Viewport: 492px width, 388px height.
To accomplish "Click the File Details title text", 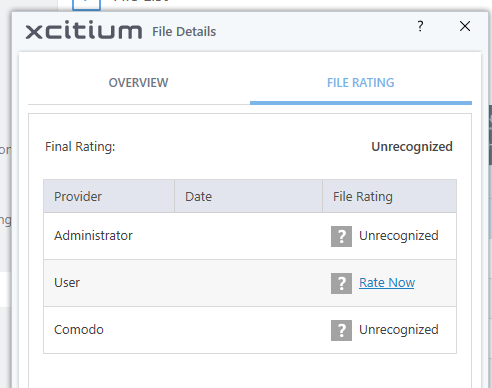I will pos(184,32).
